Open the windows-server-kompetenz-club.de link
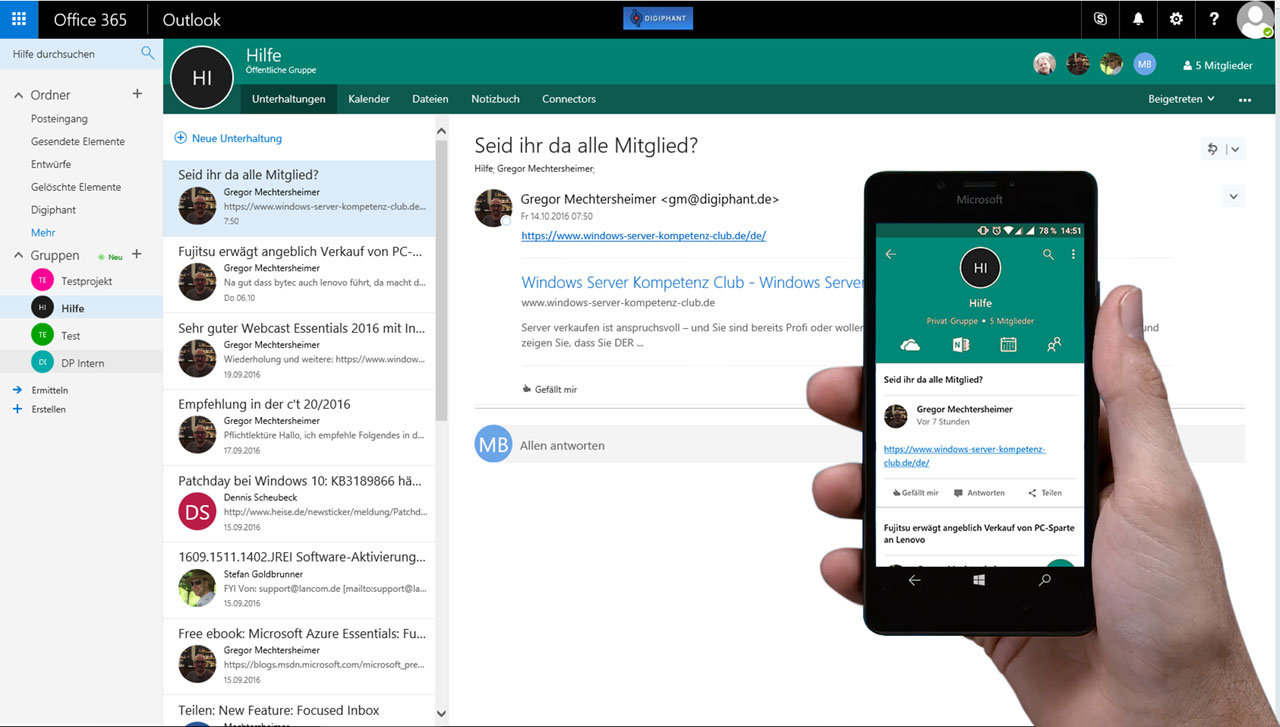Screen dimensions: 1280x727 pos(643,236)
